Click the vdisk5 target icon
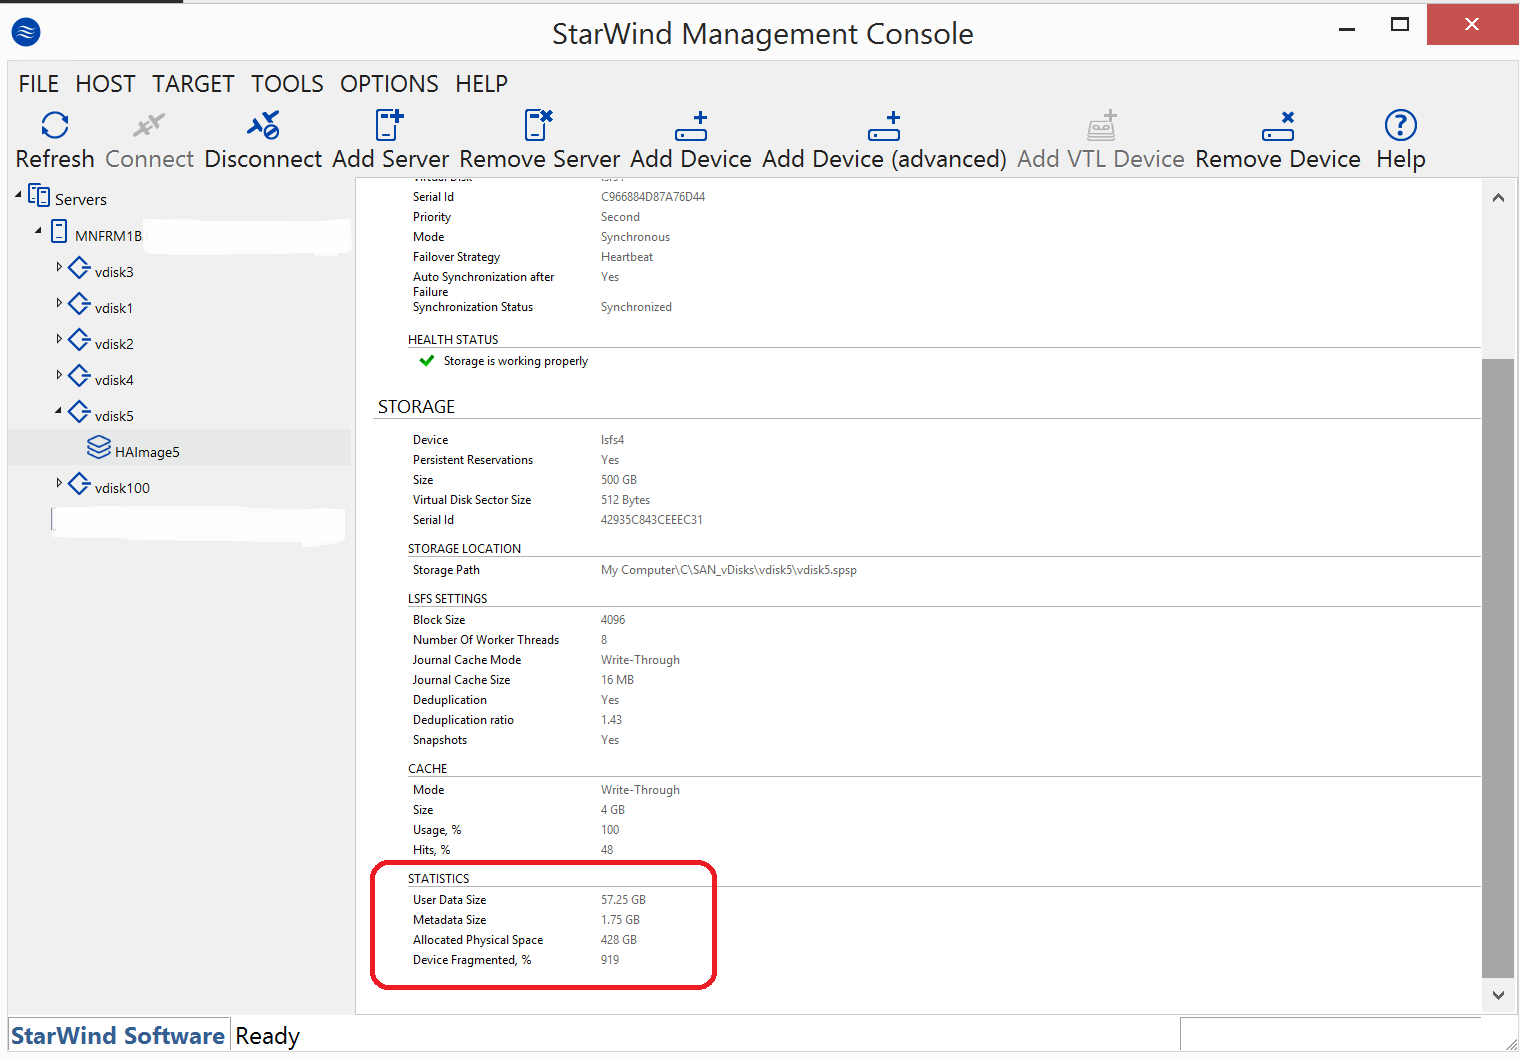 point(79,412)
